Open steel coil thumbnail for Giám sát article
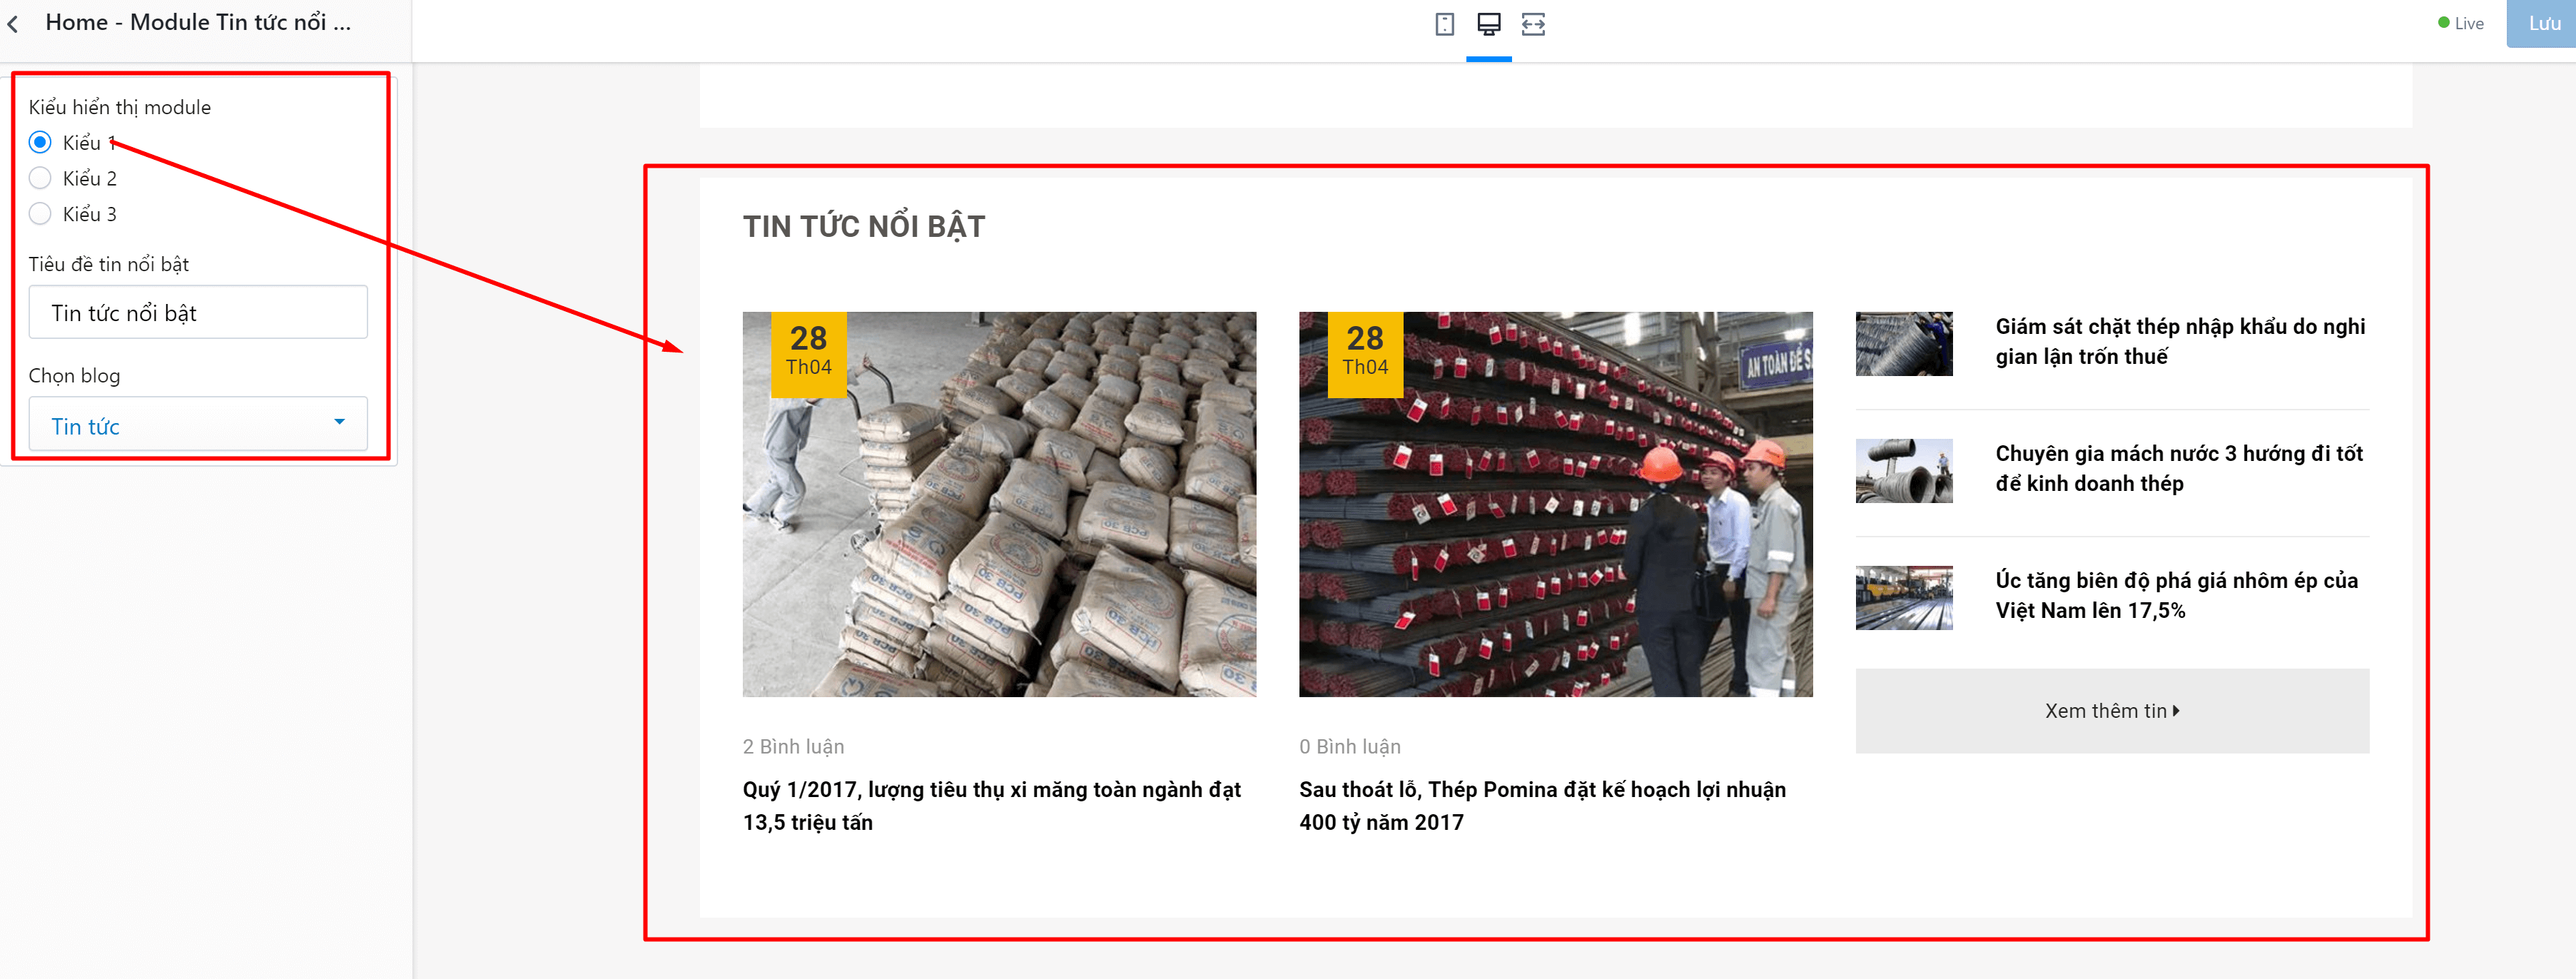The width and height of the screenshot is (2576, 979). click(x=1903, y=343)
